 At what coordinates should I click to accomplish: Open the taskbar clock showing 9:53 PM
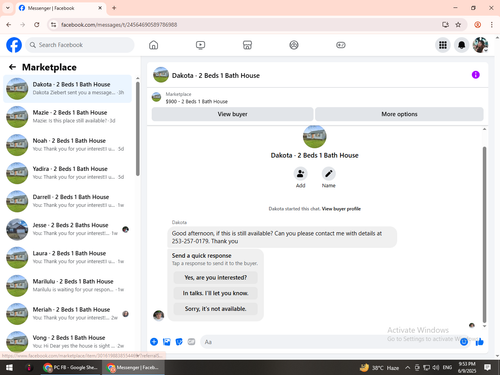[467, 367]
